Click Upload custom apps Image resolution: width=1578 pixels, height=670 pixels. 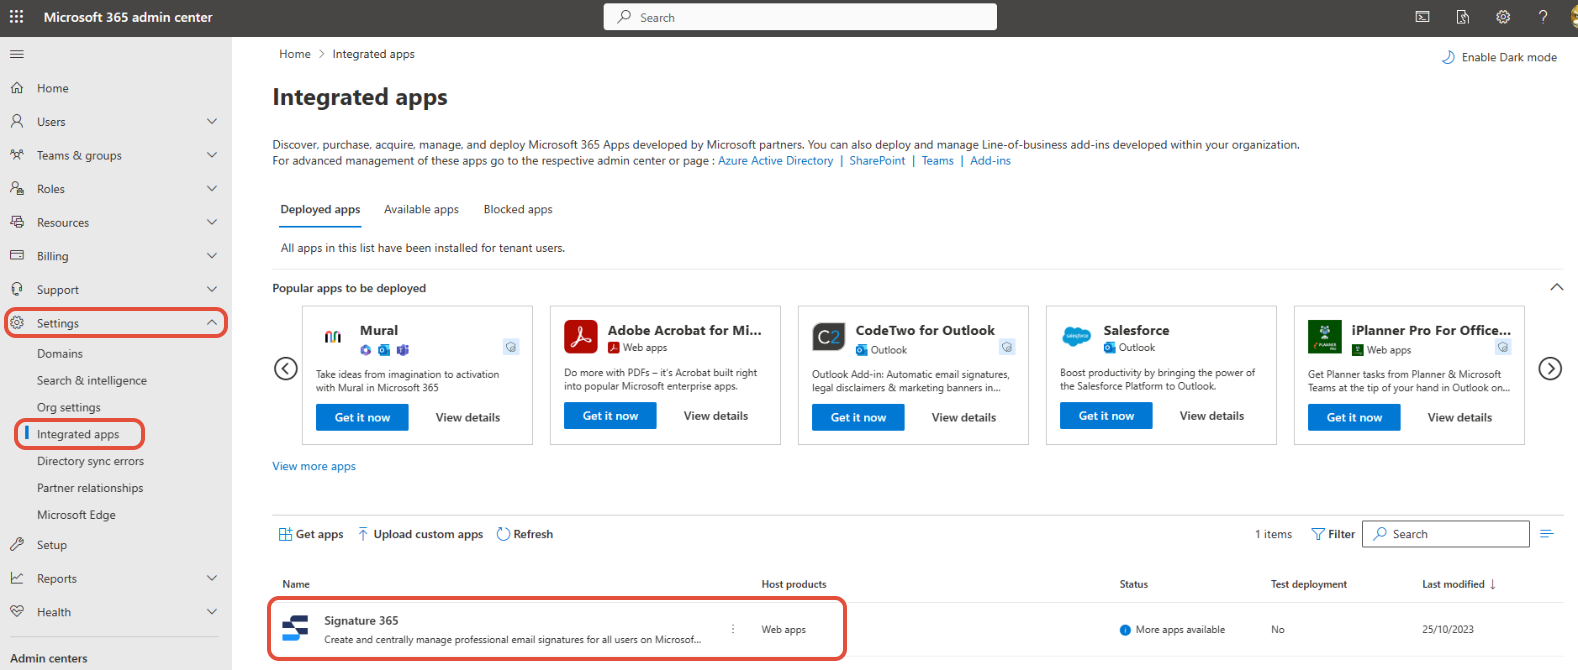click(420, 534)
